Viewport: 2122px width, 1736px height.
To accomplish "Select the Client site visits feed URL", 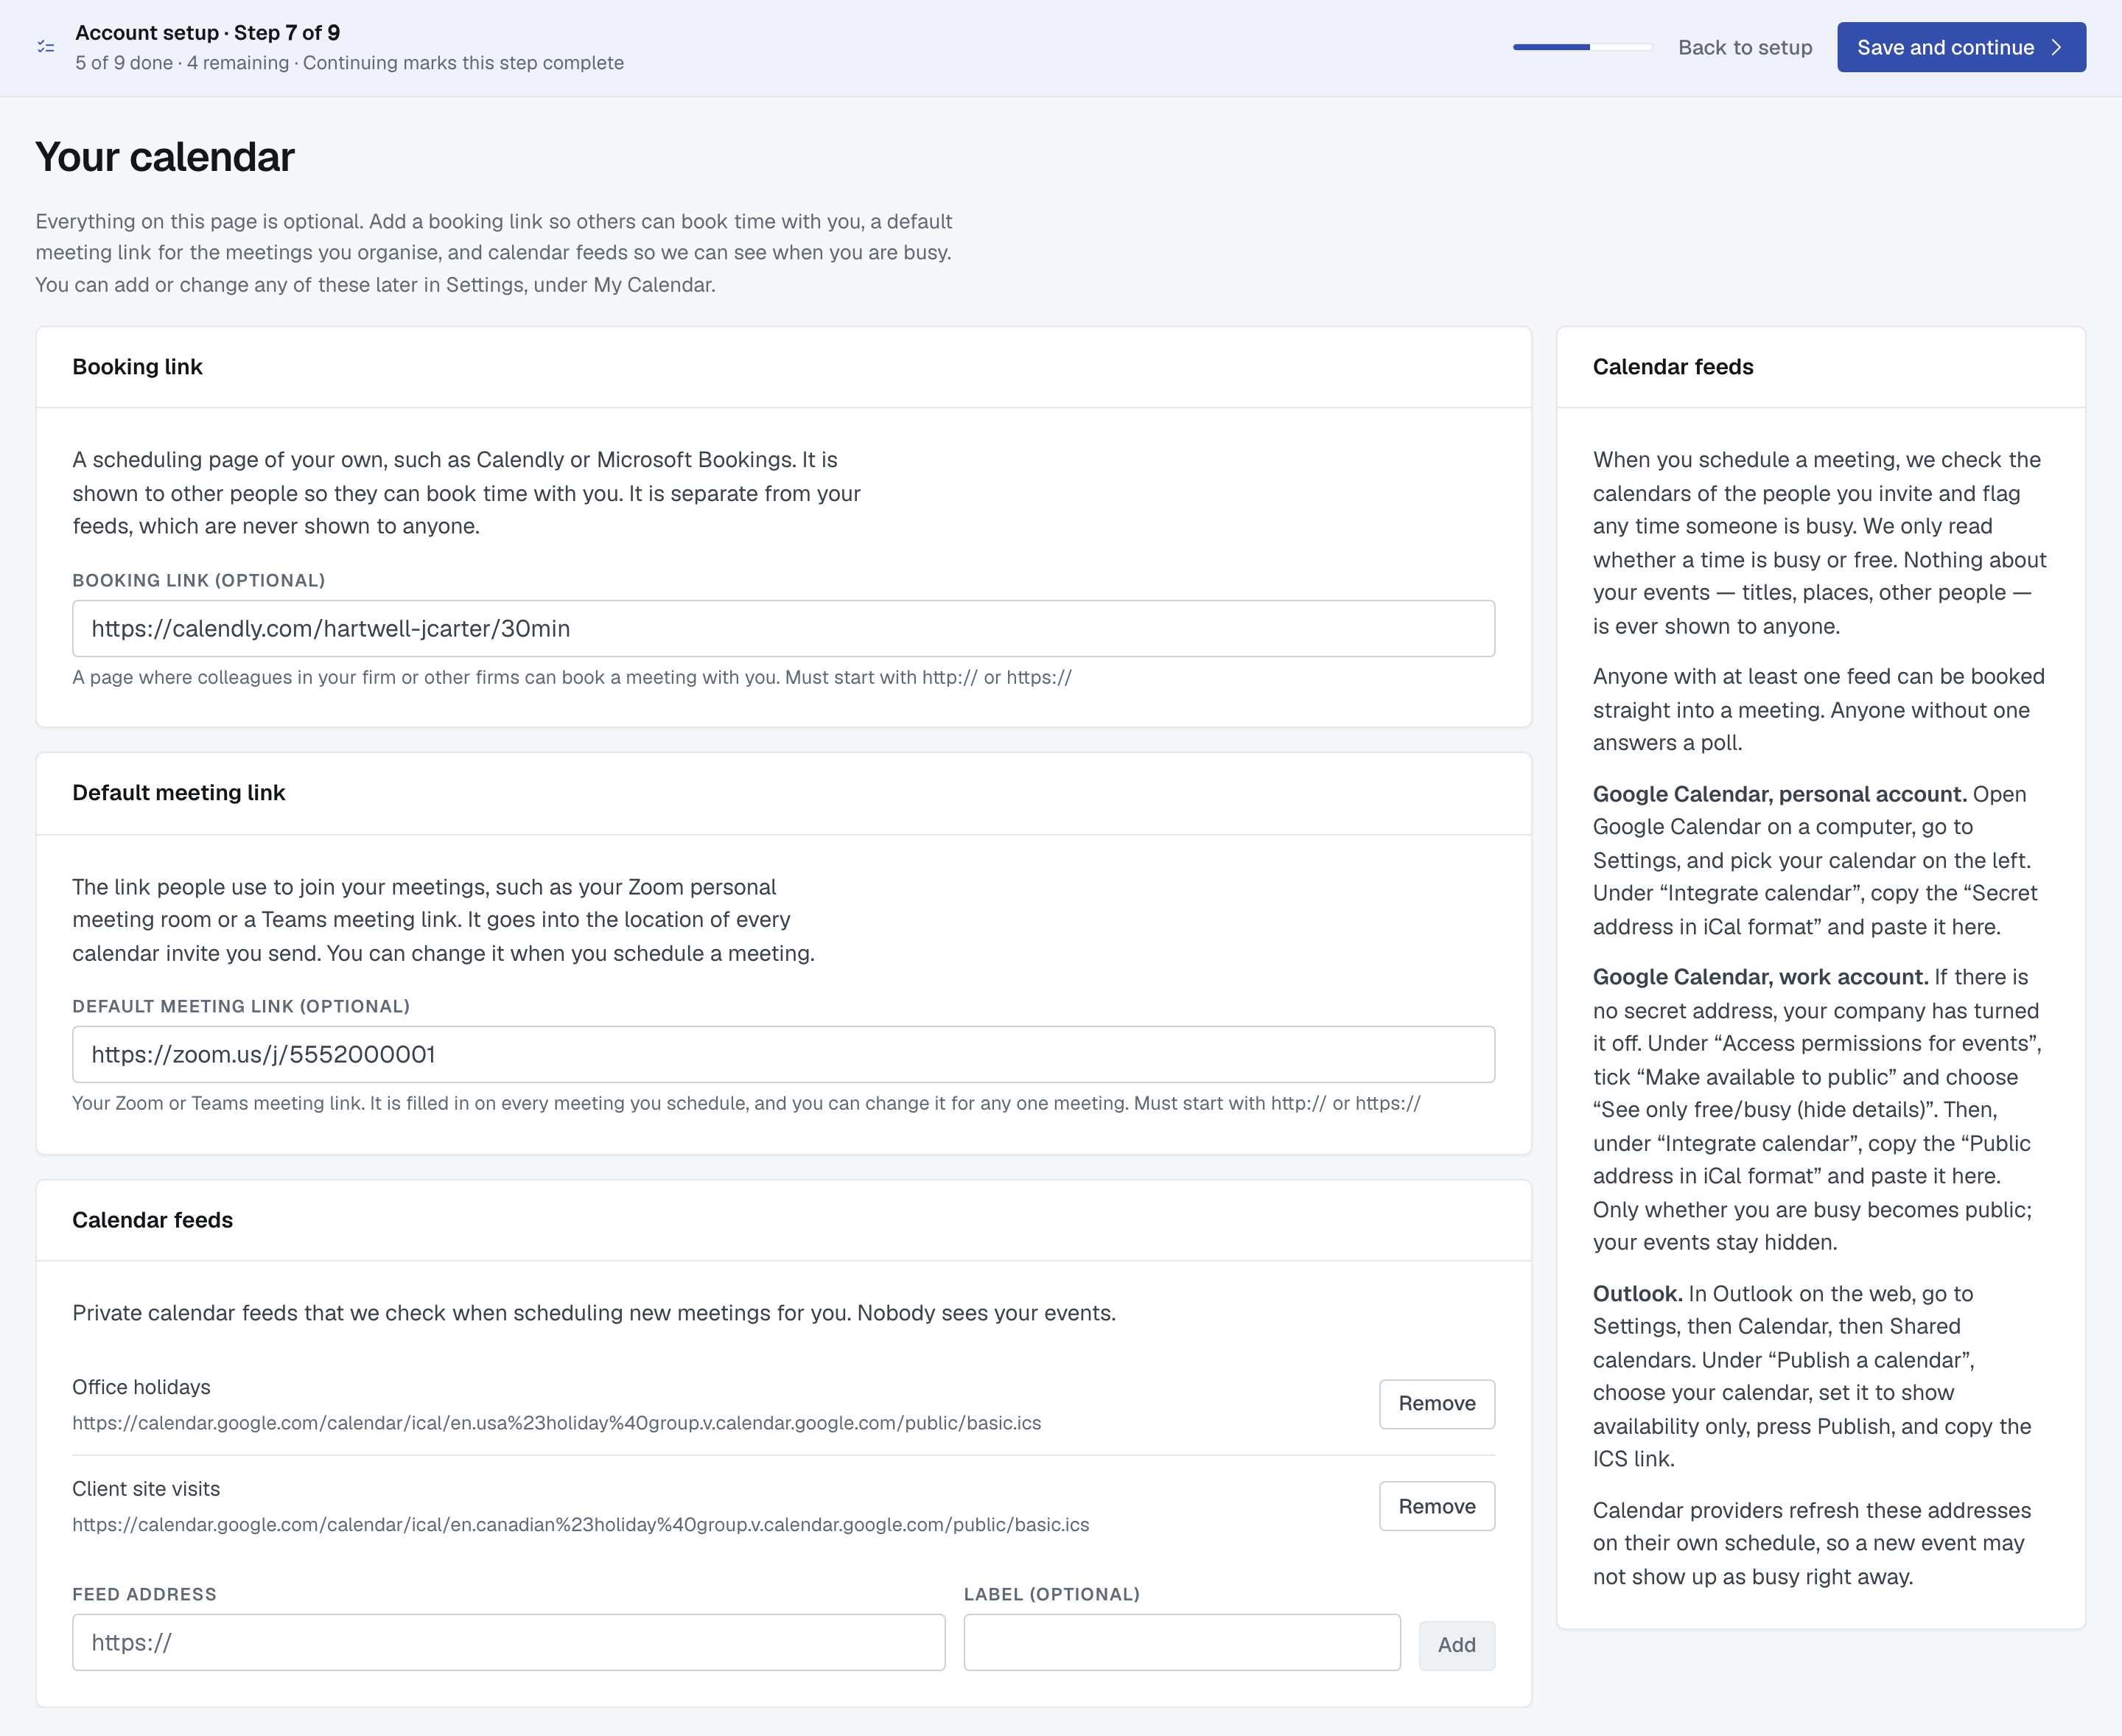I will pyautogui.click(x=580, y=1524).
